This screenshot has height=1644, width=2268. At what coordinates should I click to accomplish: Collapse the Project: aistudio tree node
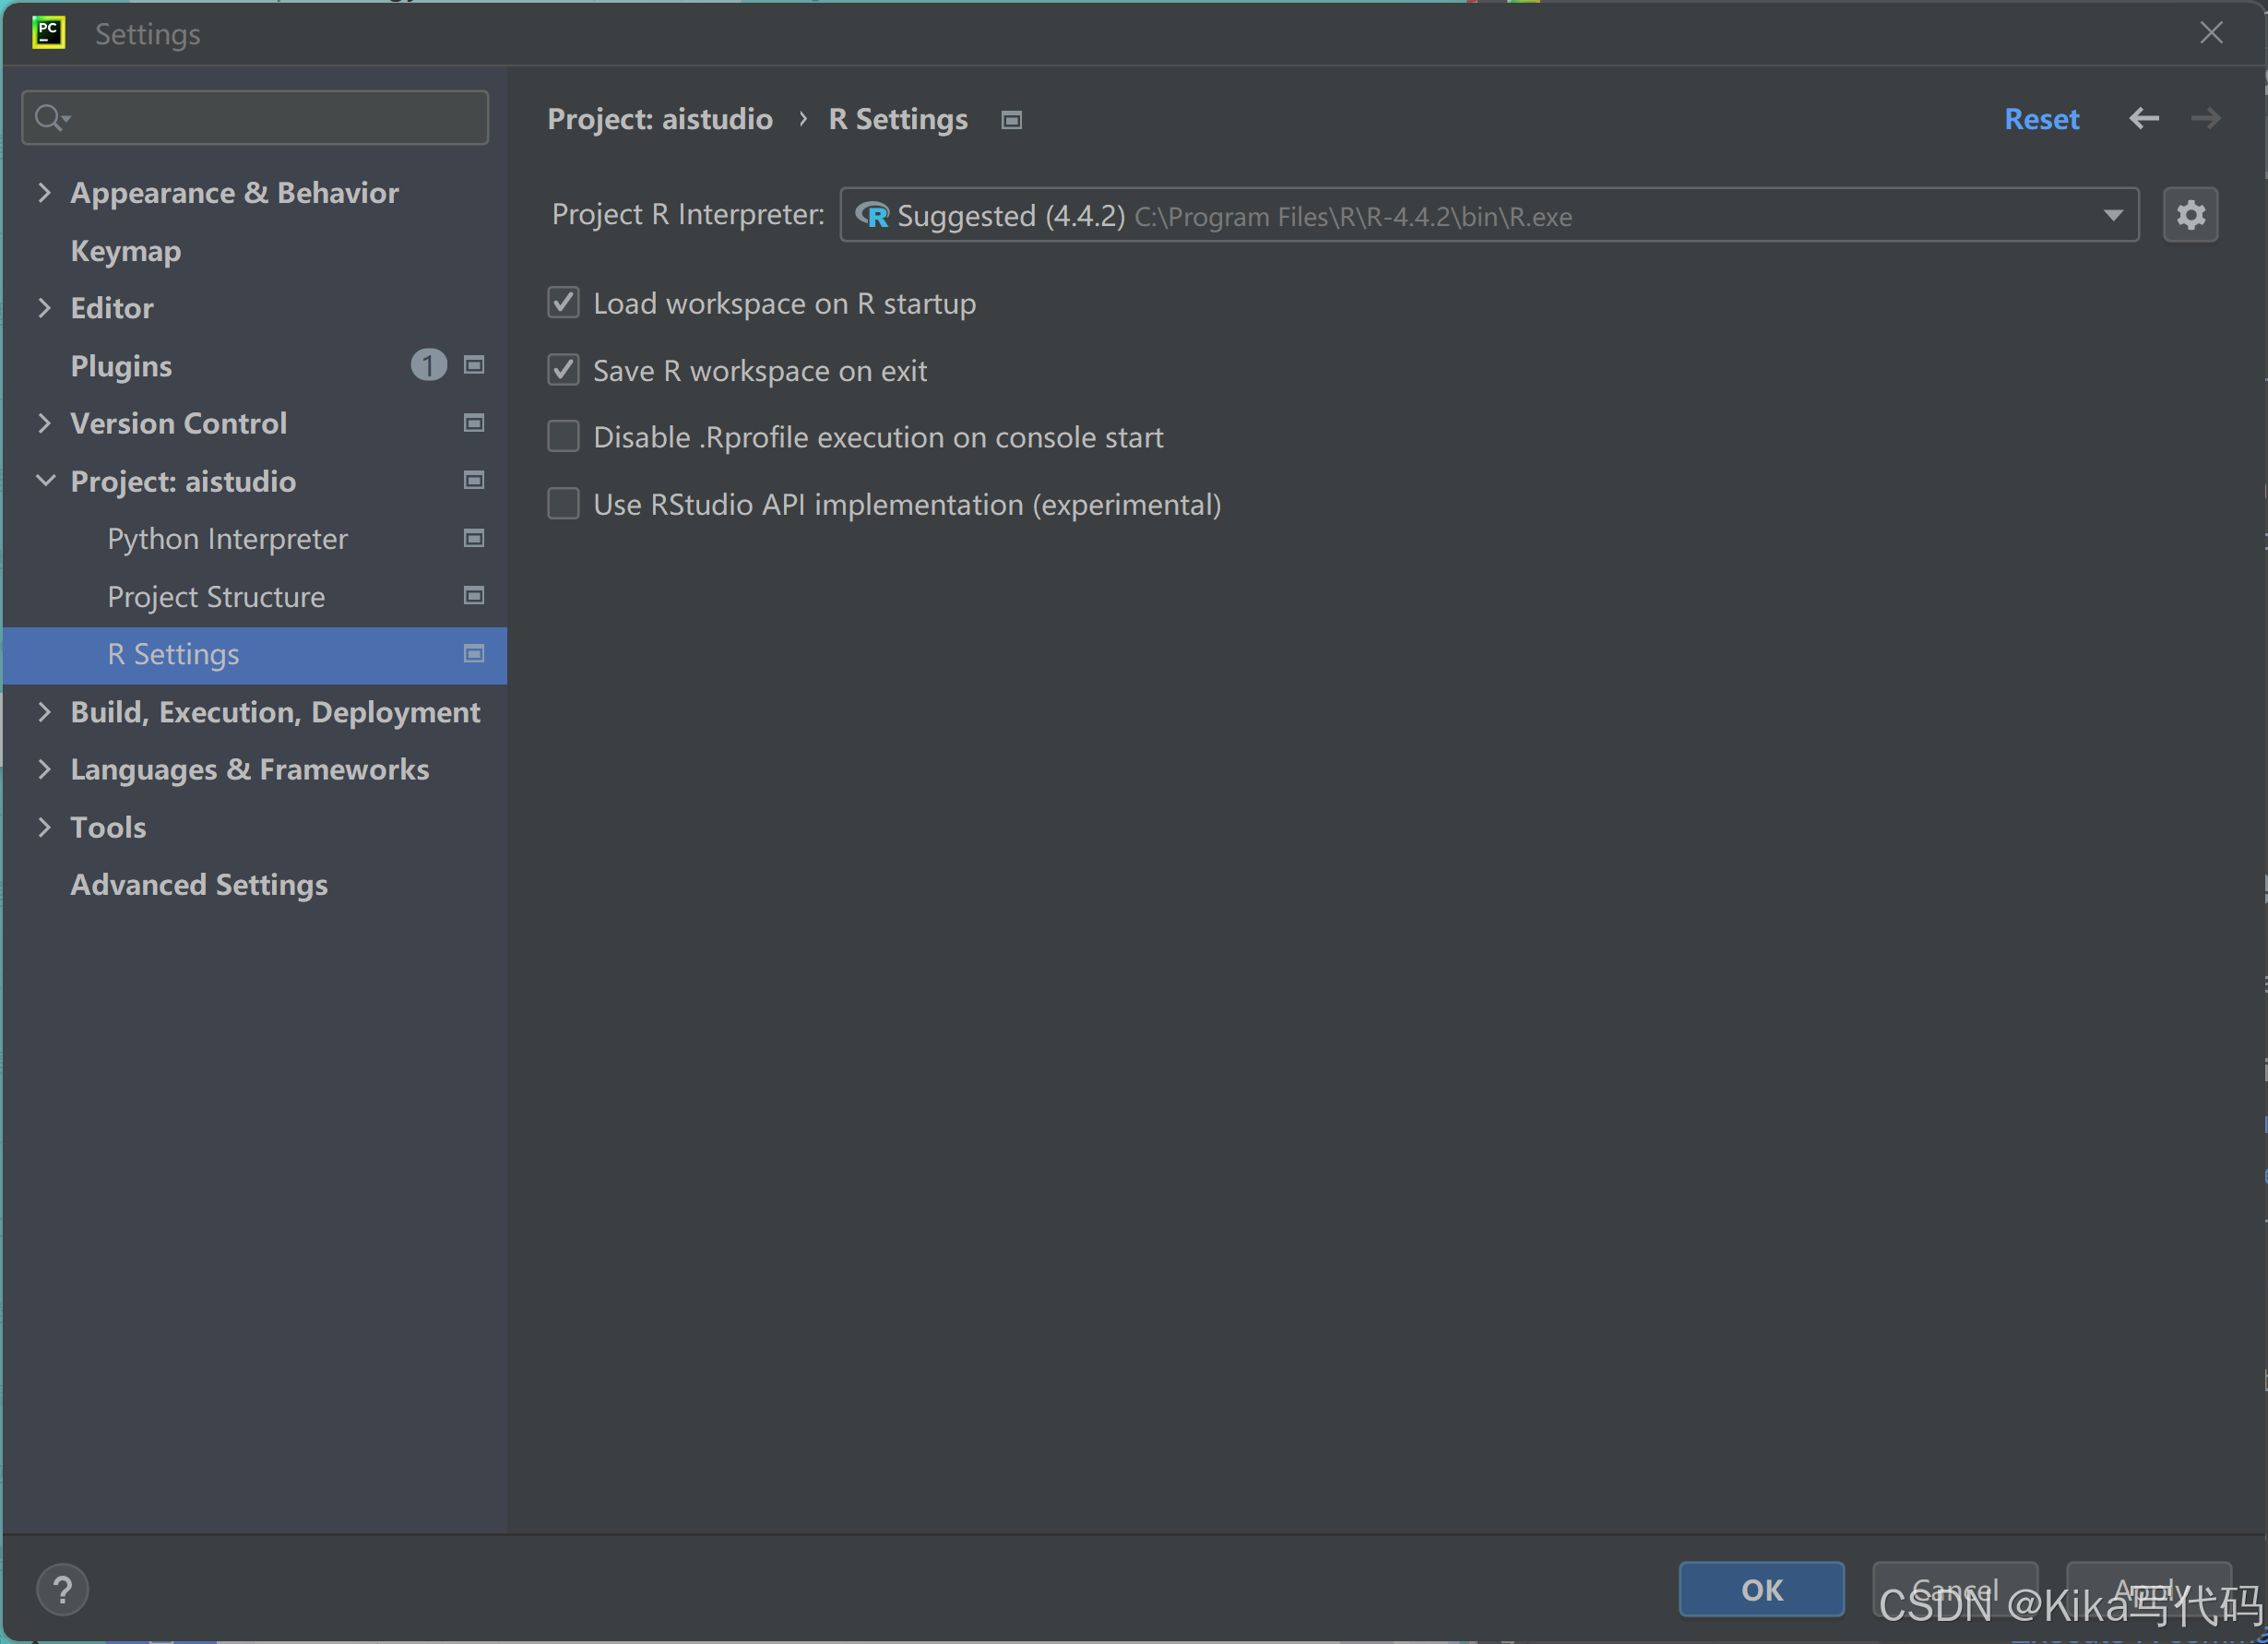44,481
